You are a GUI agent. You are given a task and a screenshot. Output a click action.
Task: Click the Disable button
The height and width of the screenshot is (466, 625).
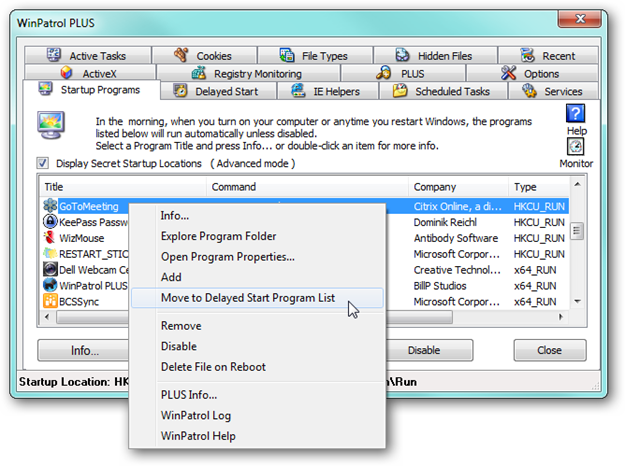pos(429,350)
